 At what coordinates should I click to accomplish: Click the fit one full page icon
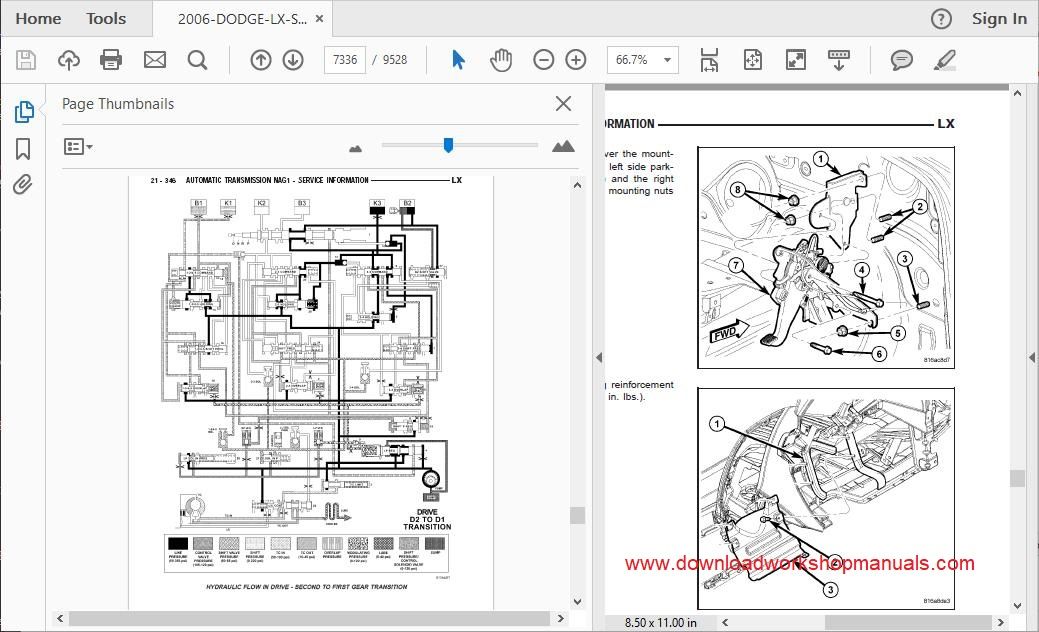pos(753,60)
